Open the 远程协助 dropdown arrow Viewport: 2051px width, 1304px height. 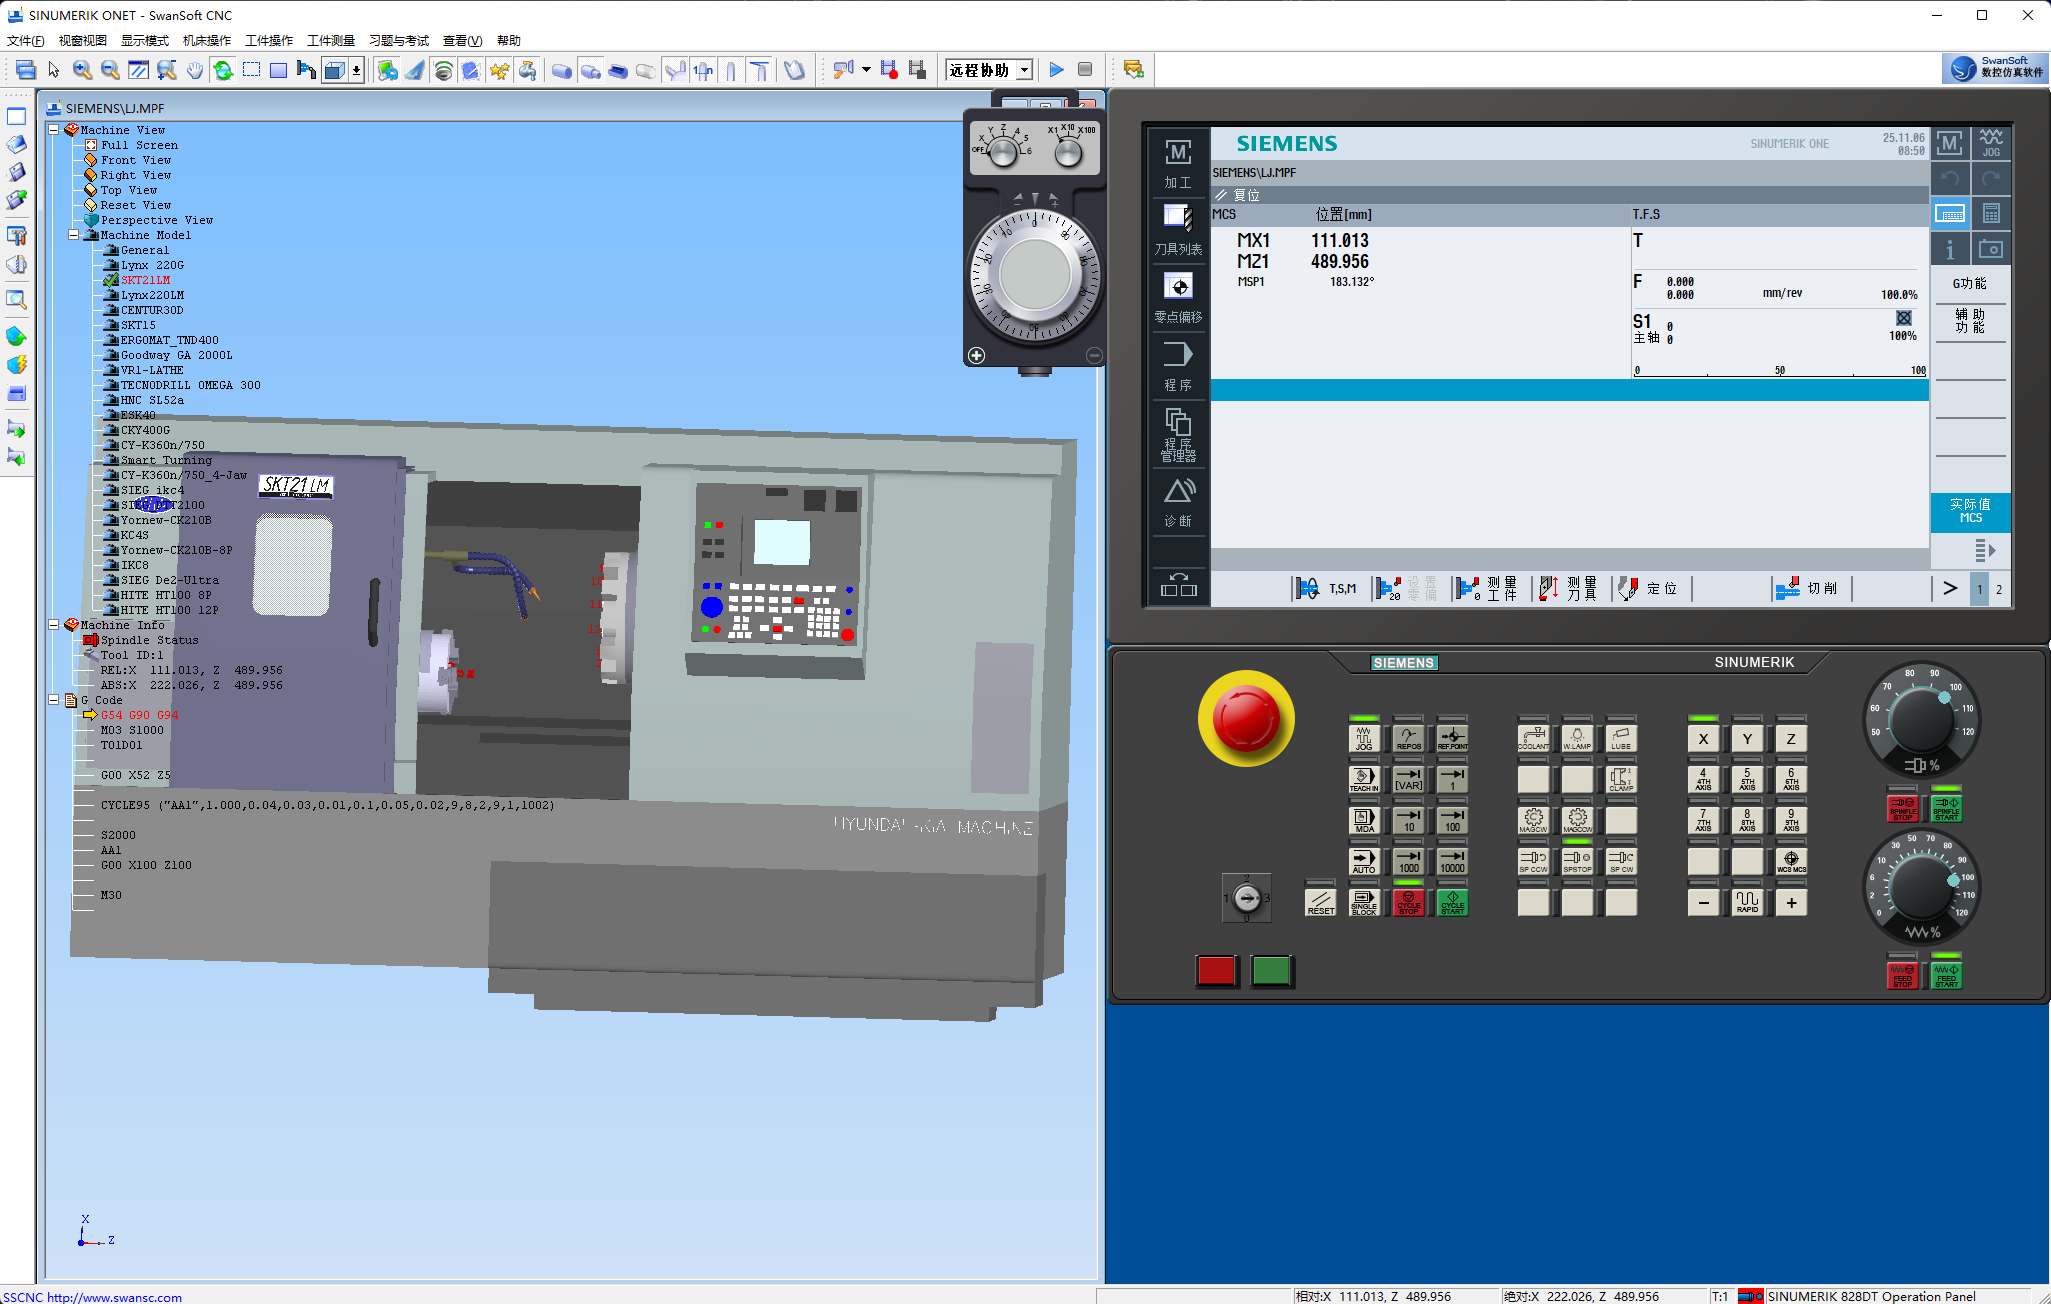(1025, 70)
